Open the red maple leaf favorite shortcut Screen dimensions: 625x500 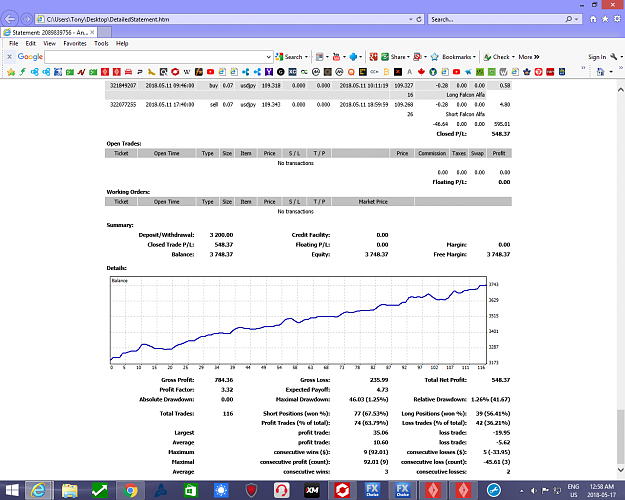(421, 72)
